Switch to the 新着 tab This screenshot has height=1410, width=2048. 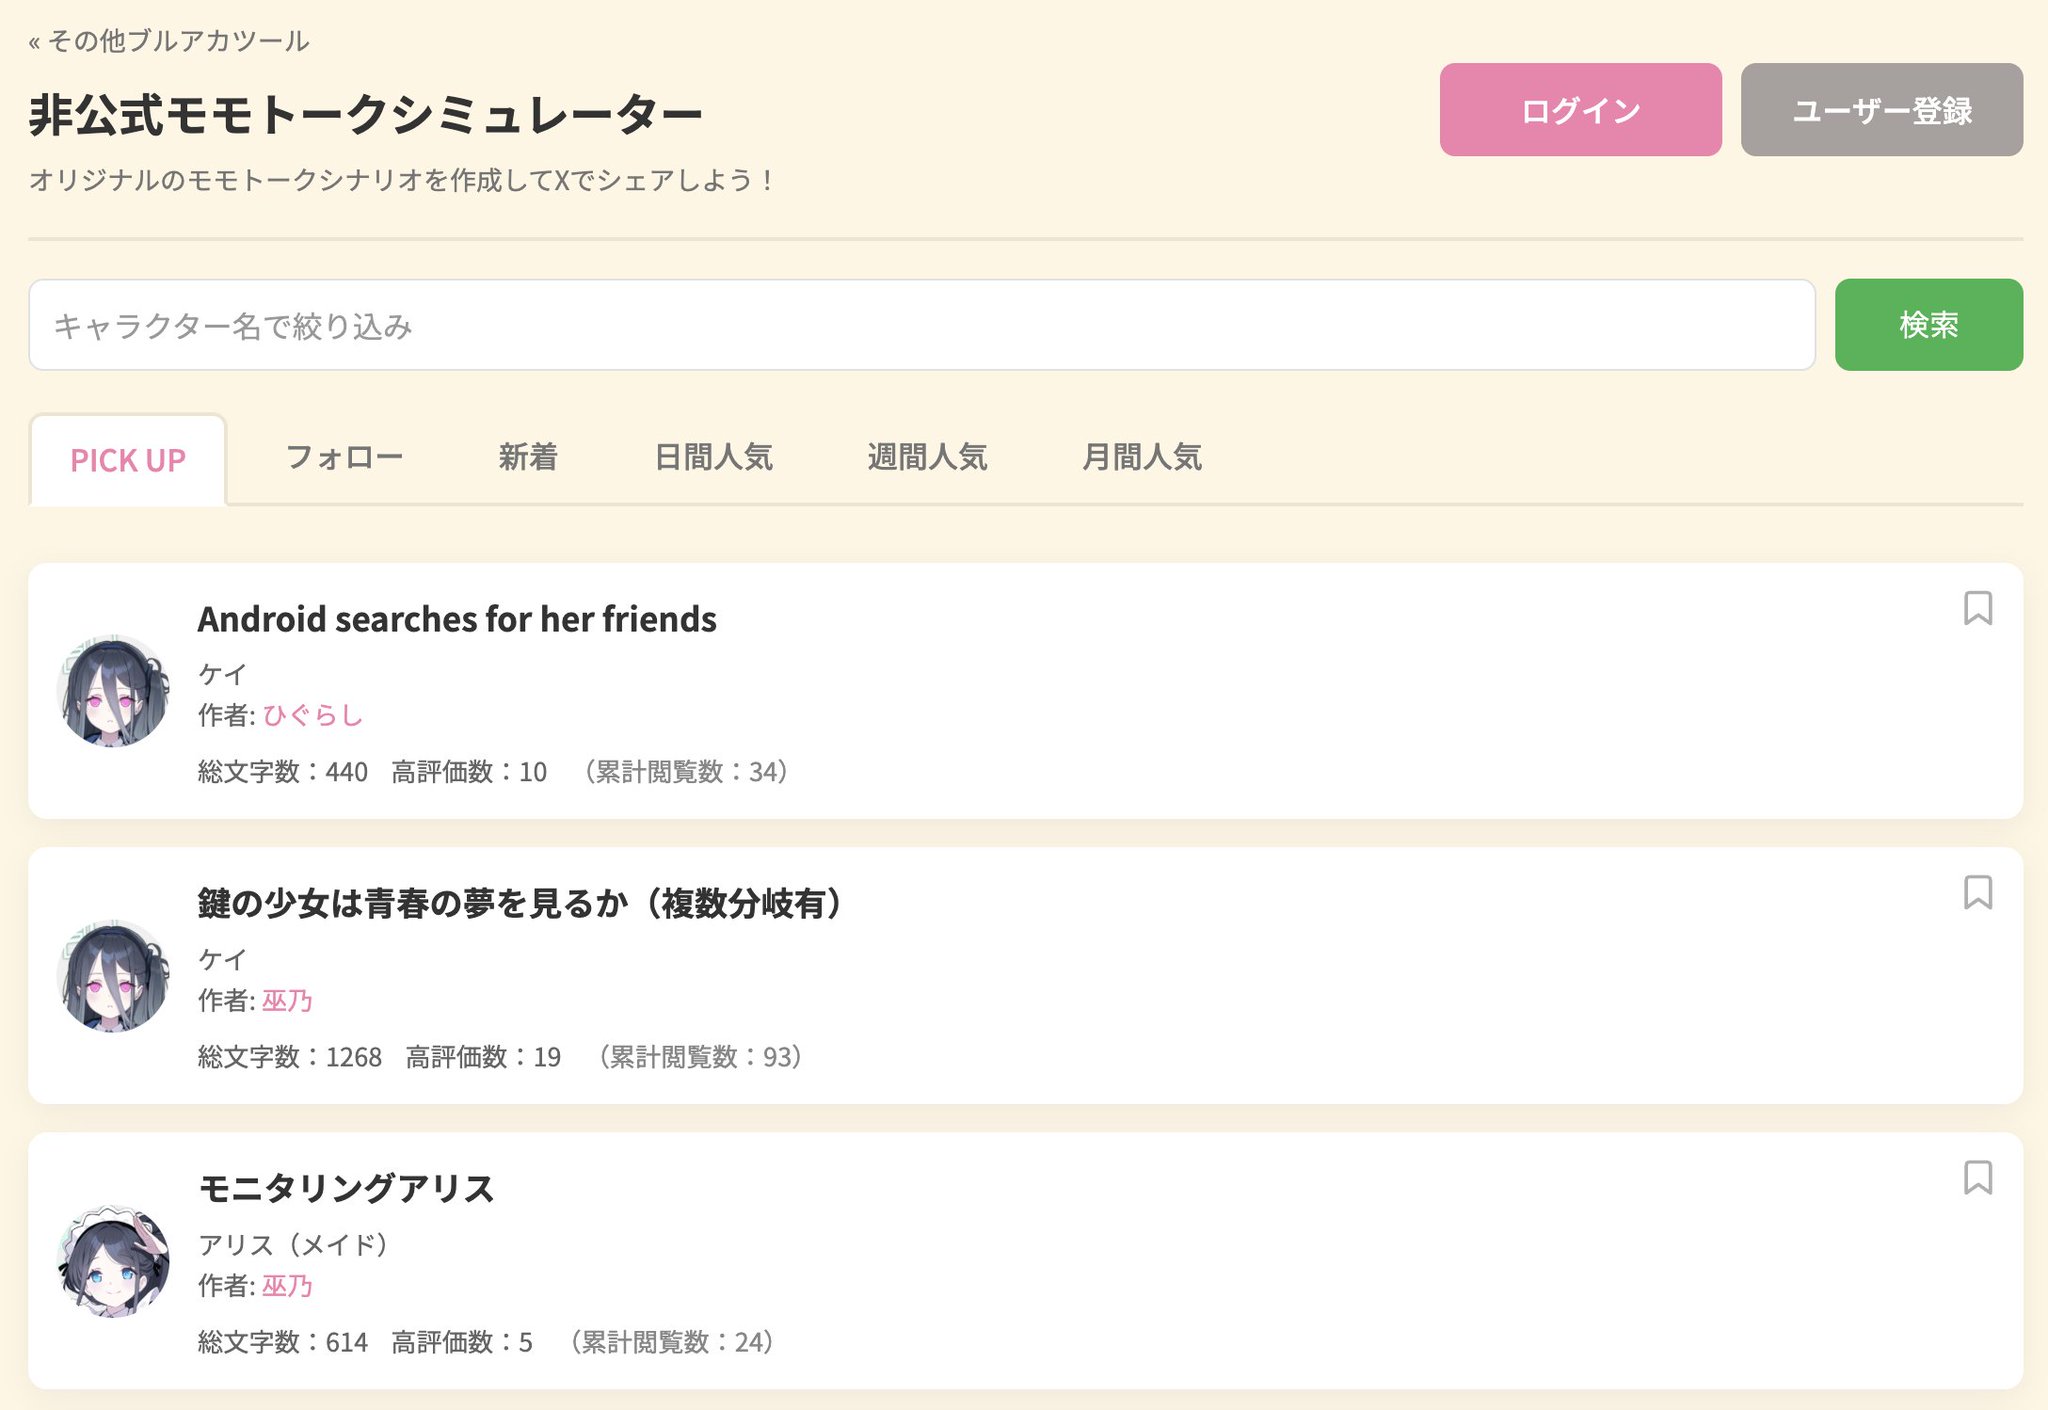point(527,457)
